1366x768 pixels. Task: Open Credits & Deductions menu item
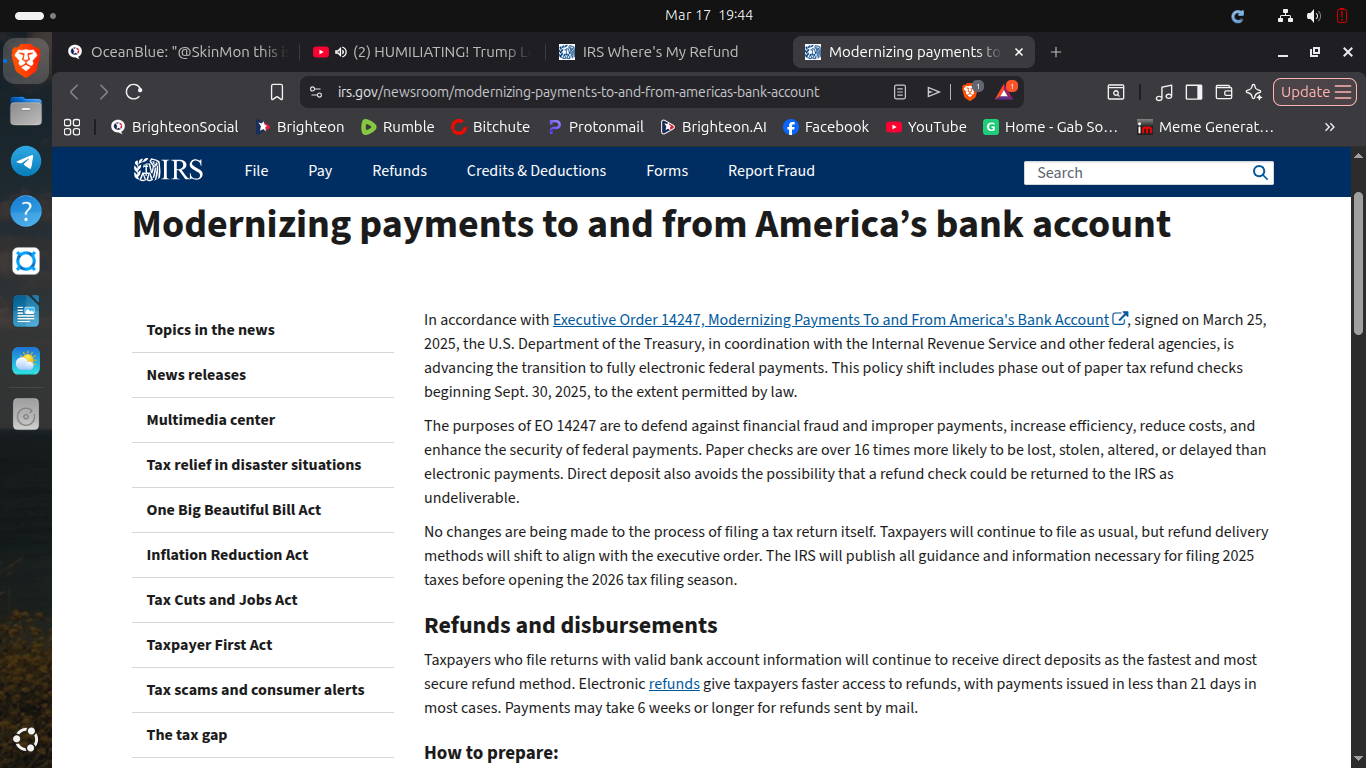click(536, 171)
